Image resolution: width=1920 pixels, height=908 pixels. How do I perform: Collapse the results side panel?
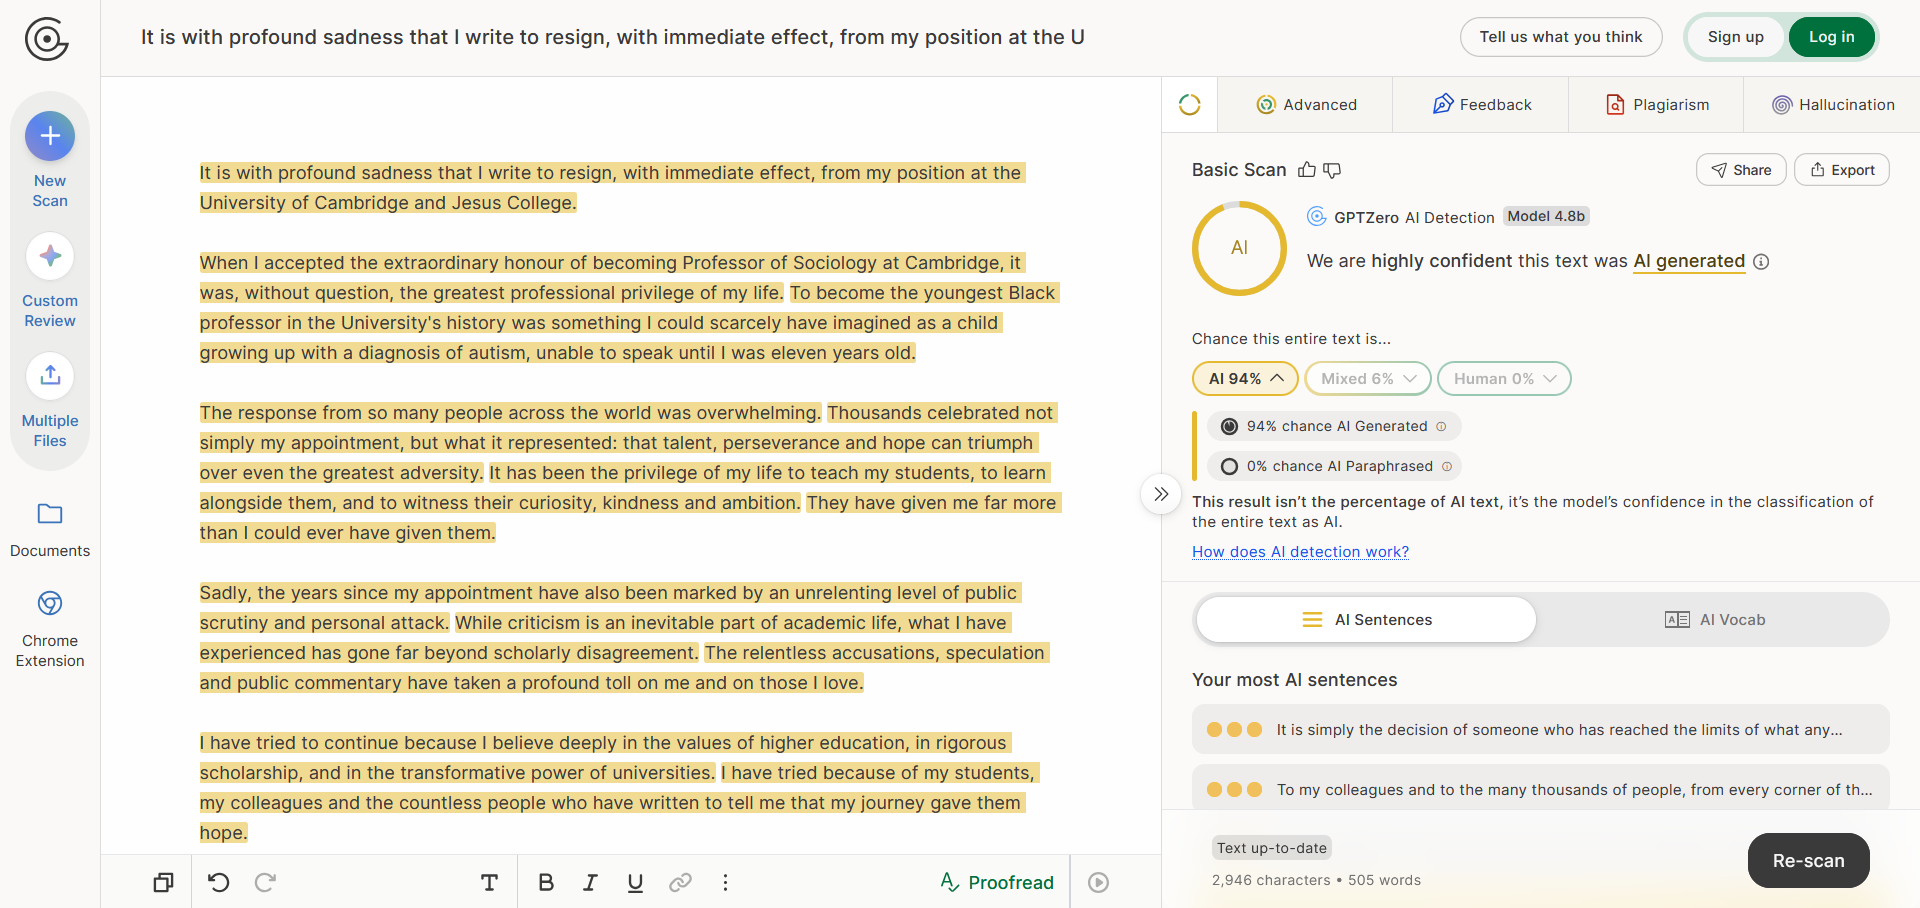[x=1161, y=494]
